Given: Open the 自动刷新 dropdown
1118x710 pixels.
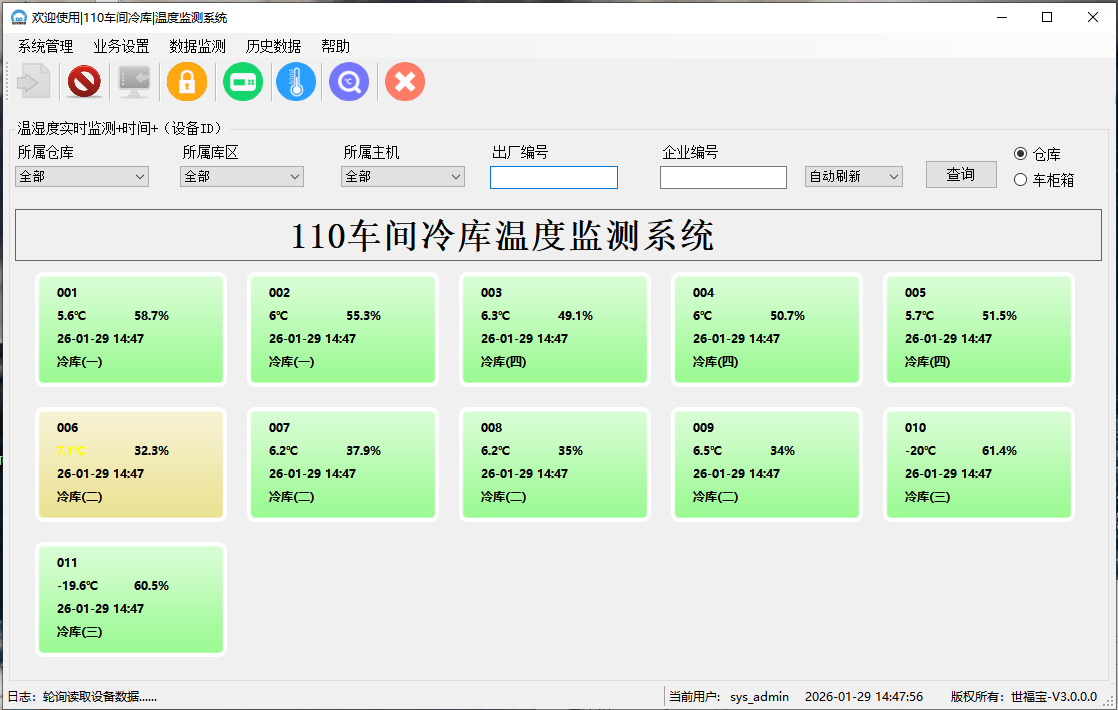Looking at the screenshot, I should tap(853, 177).
